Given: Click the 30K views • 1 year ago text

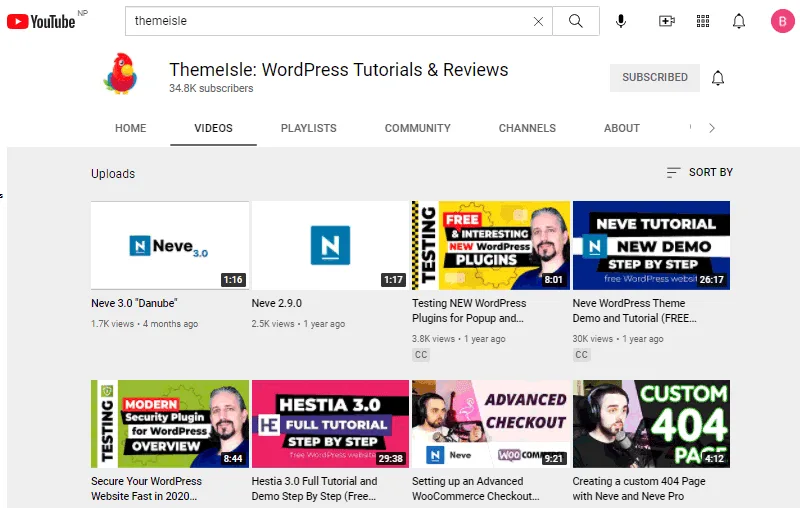Looking at the screenshot, I should pyautogui.click(x=618, y=339).
